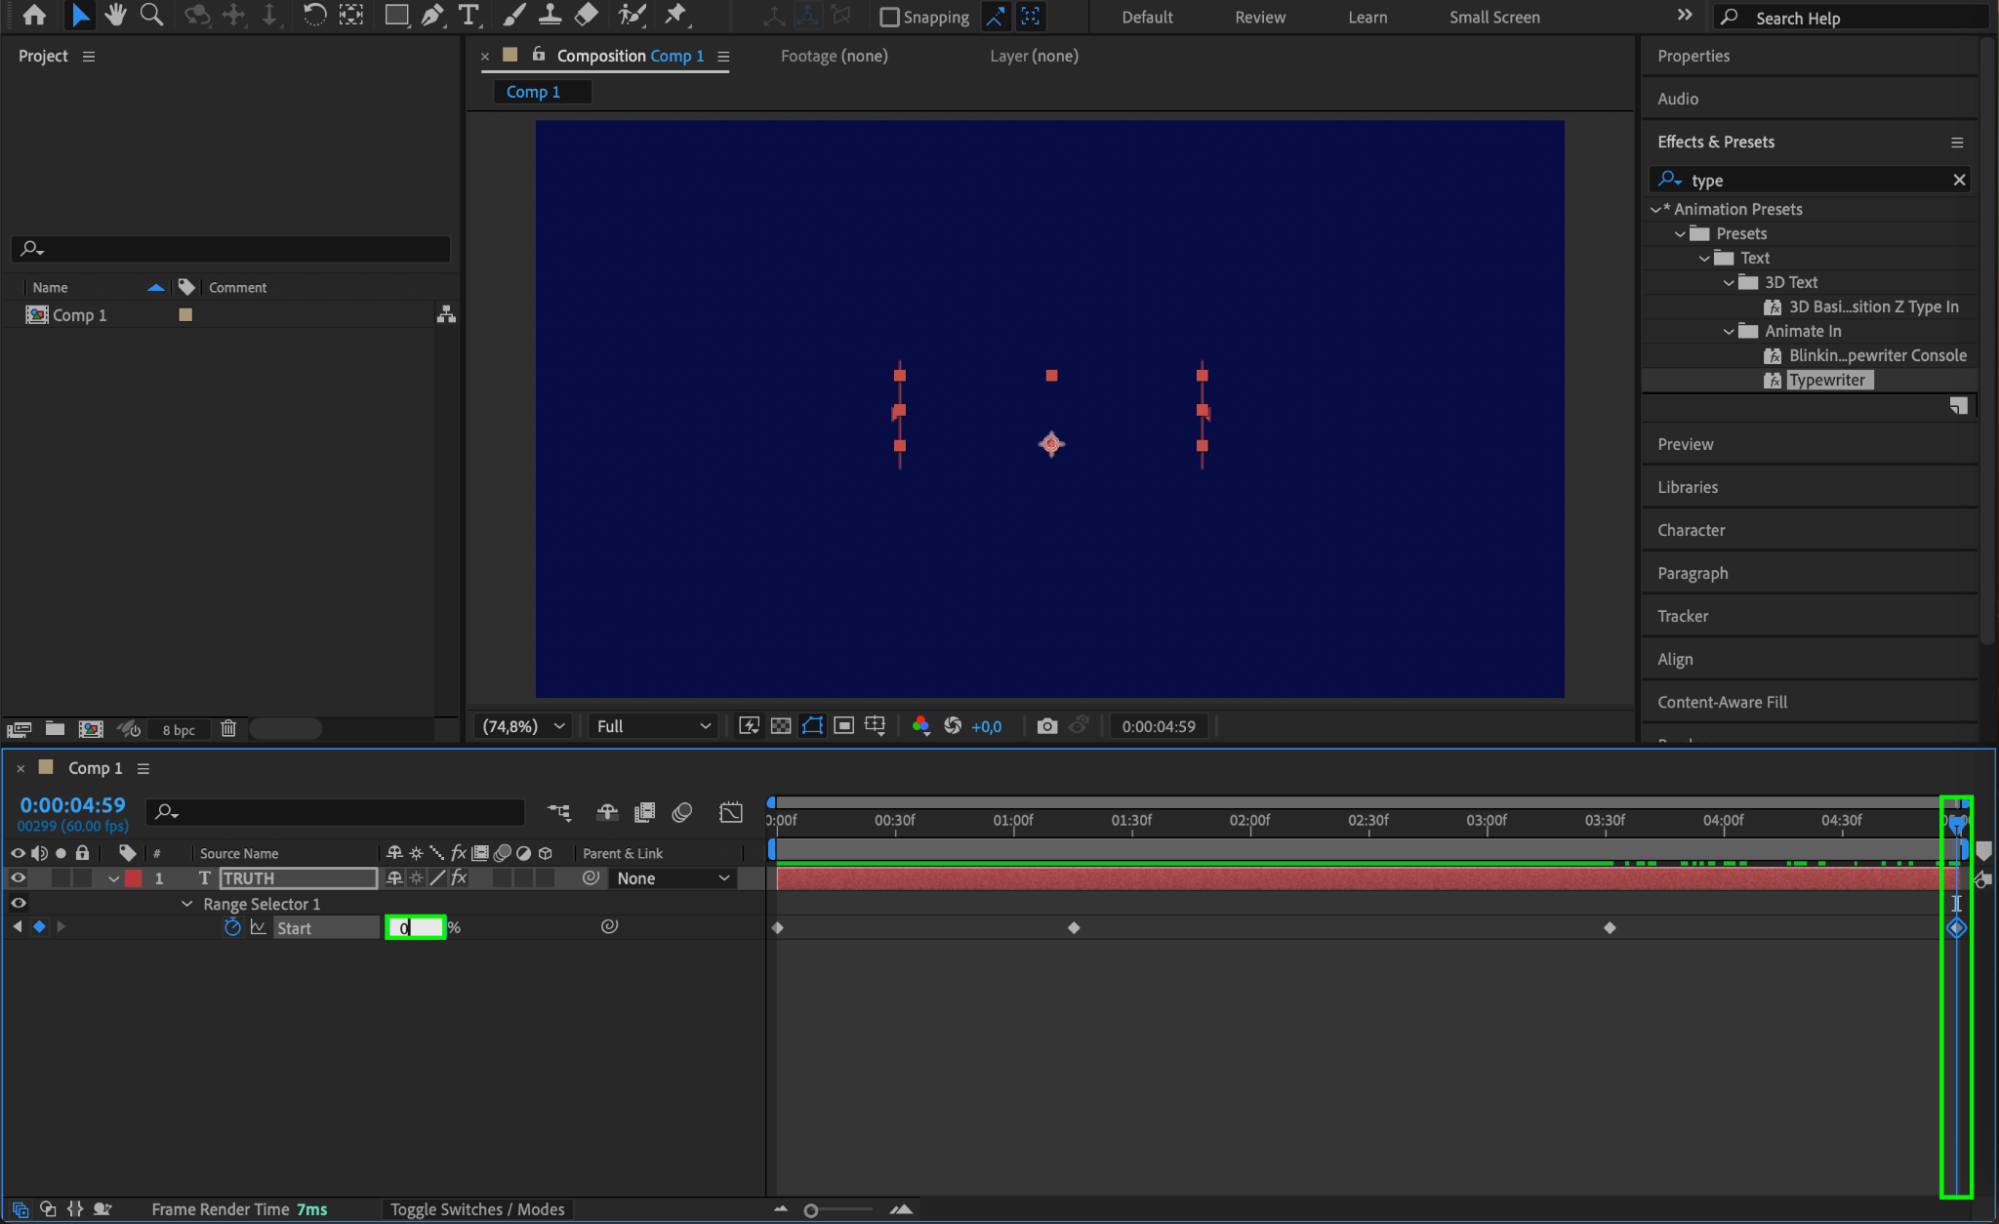The height and width of the screenshot is (1224, 1999).
Task: Select the Hand tool
Action: tap(116, 15)
